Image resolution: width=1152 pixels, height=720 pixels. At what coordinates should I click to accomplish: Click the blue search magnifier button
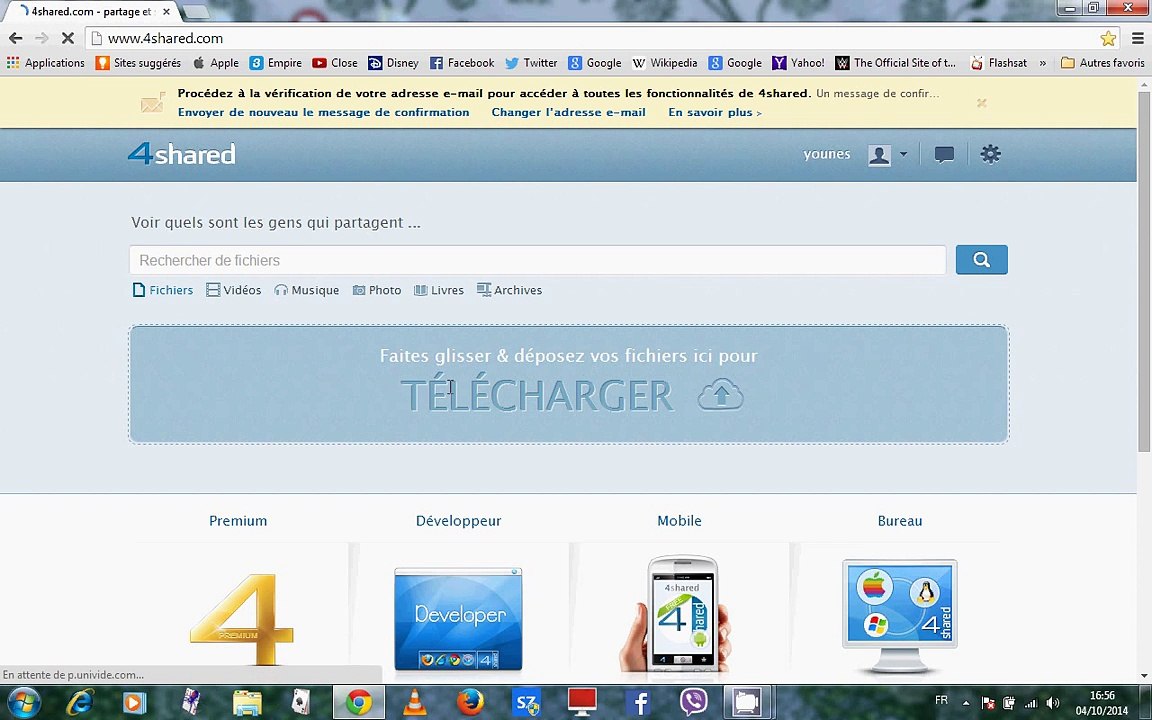(x=981, y=259)
